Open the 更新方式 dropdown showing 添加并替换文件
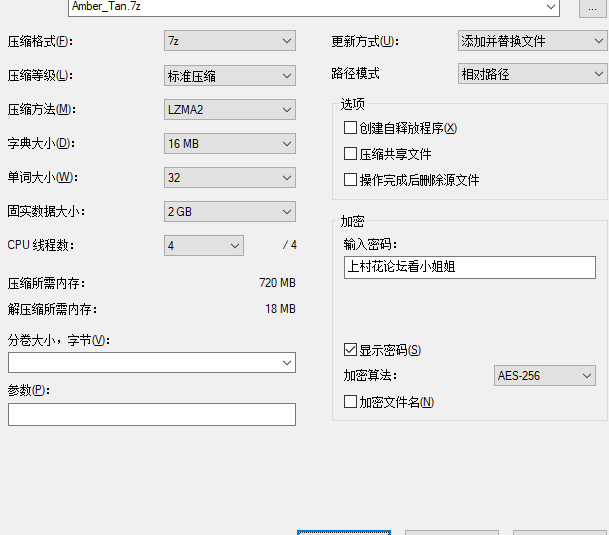The width and height of the screenshot is (609, 535). pyautogui.click(x=531, y=41)
